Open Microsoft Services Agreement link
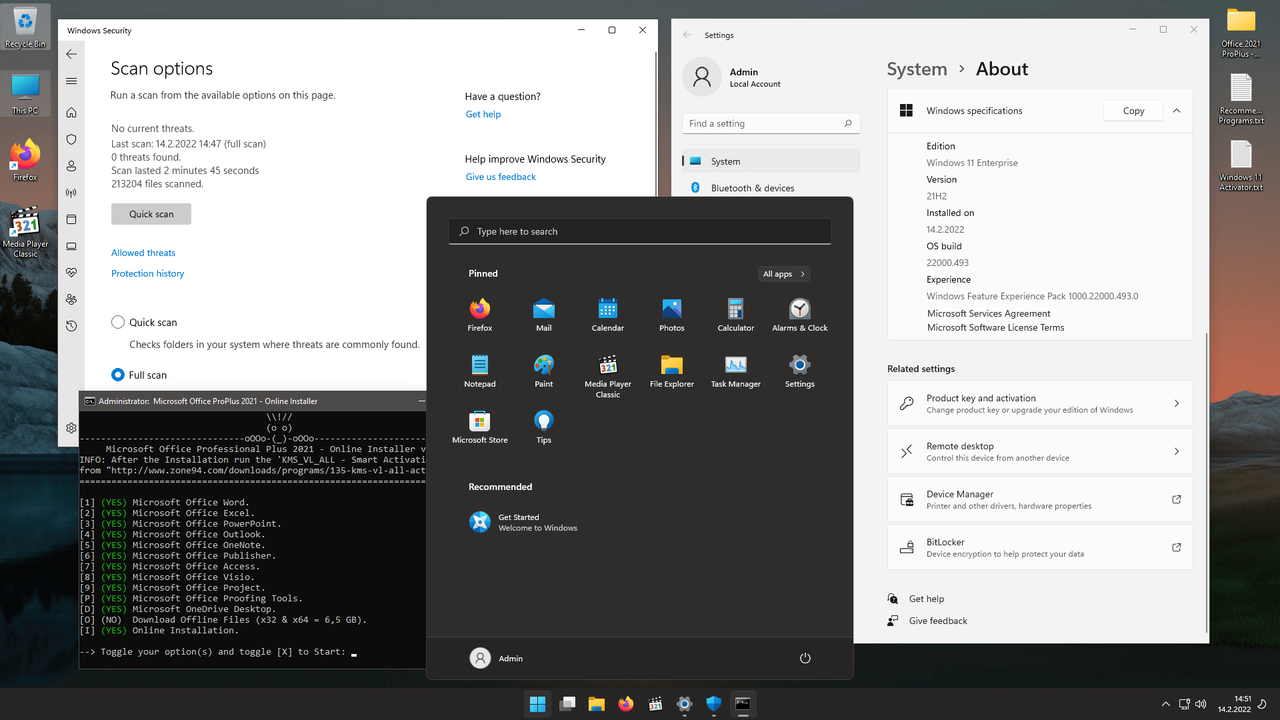Viewport: 1280px width, 720px height. 989,314
